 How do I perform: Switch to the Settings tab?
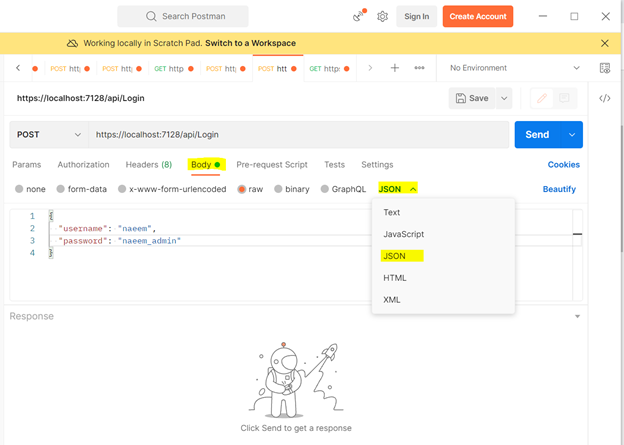click(377, 165)
